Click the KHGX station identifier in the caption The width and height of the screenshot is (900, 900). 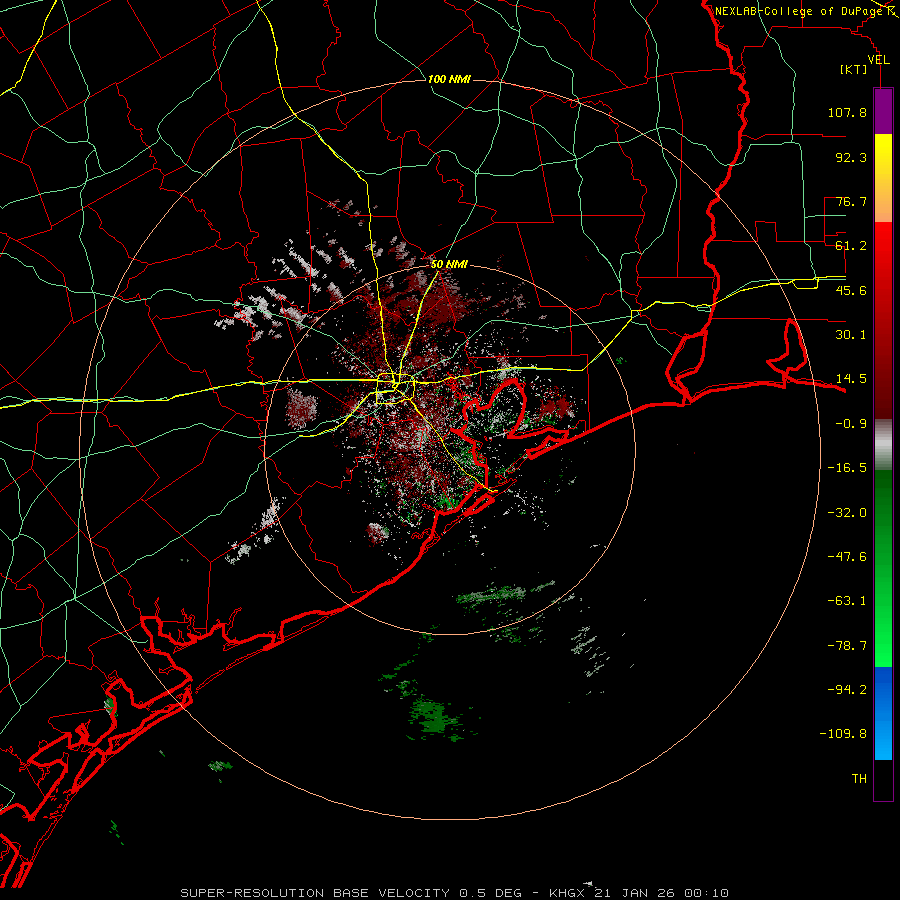pos(569,893)
